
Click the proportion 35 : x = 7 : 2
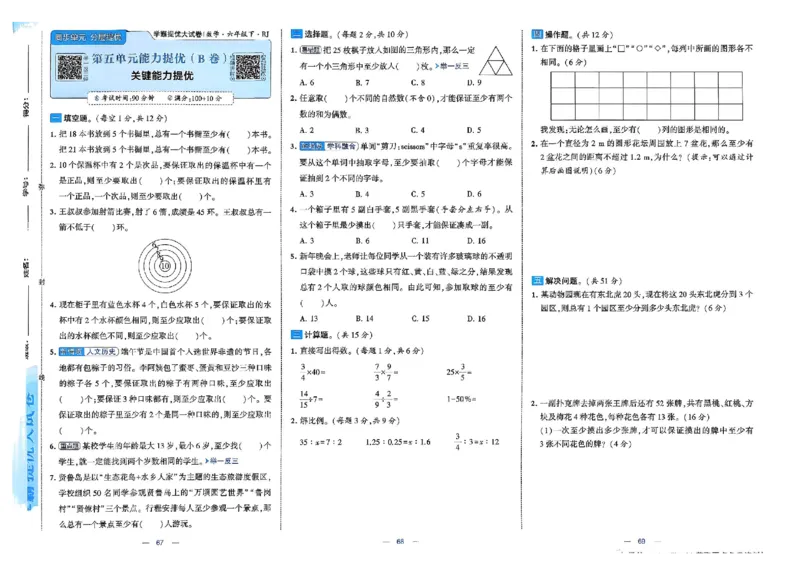(320, 442)
